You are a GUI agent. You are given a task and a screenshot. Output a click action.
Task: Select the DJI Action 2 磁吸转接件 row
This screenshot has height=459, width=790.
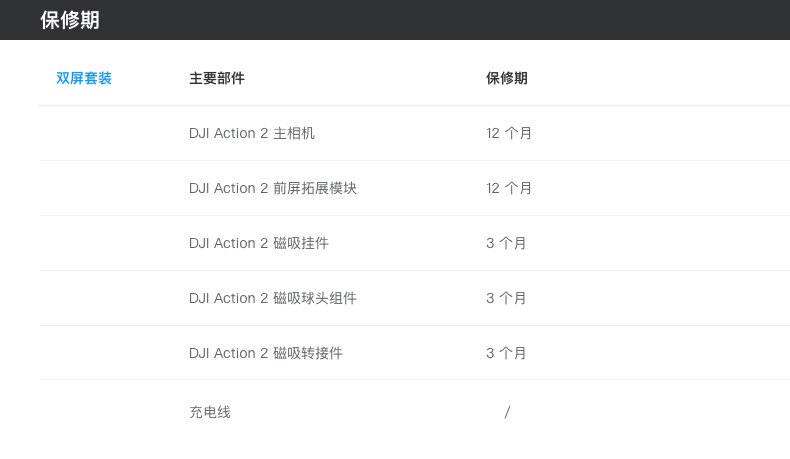coord(415,353)
